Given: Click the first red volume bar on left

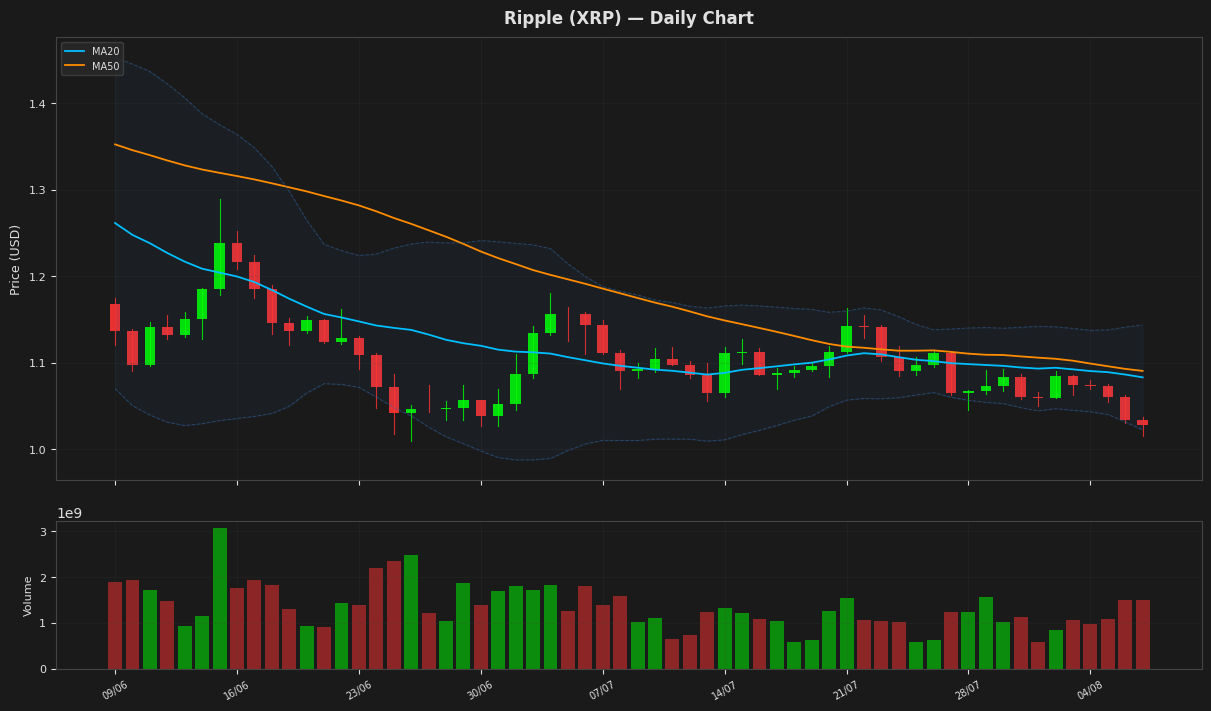Looking at the screenshot, I should pos(115,625).
